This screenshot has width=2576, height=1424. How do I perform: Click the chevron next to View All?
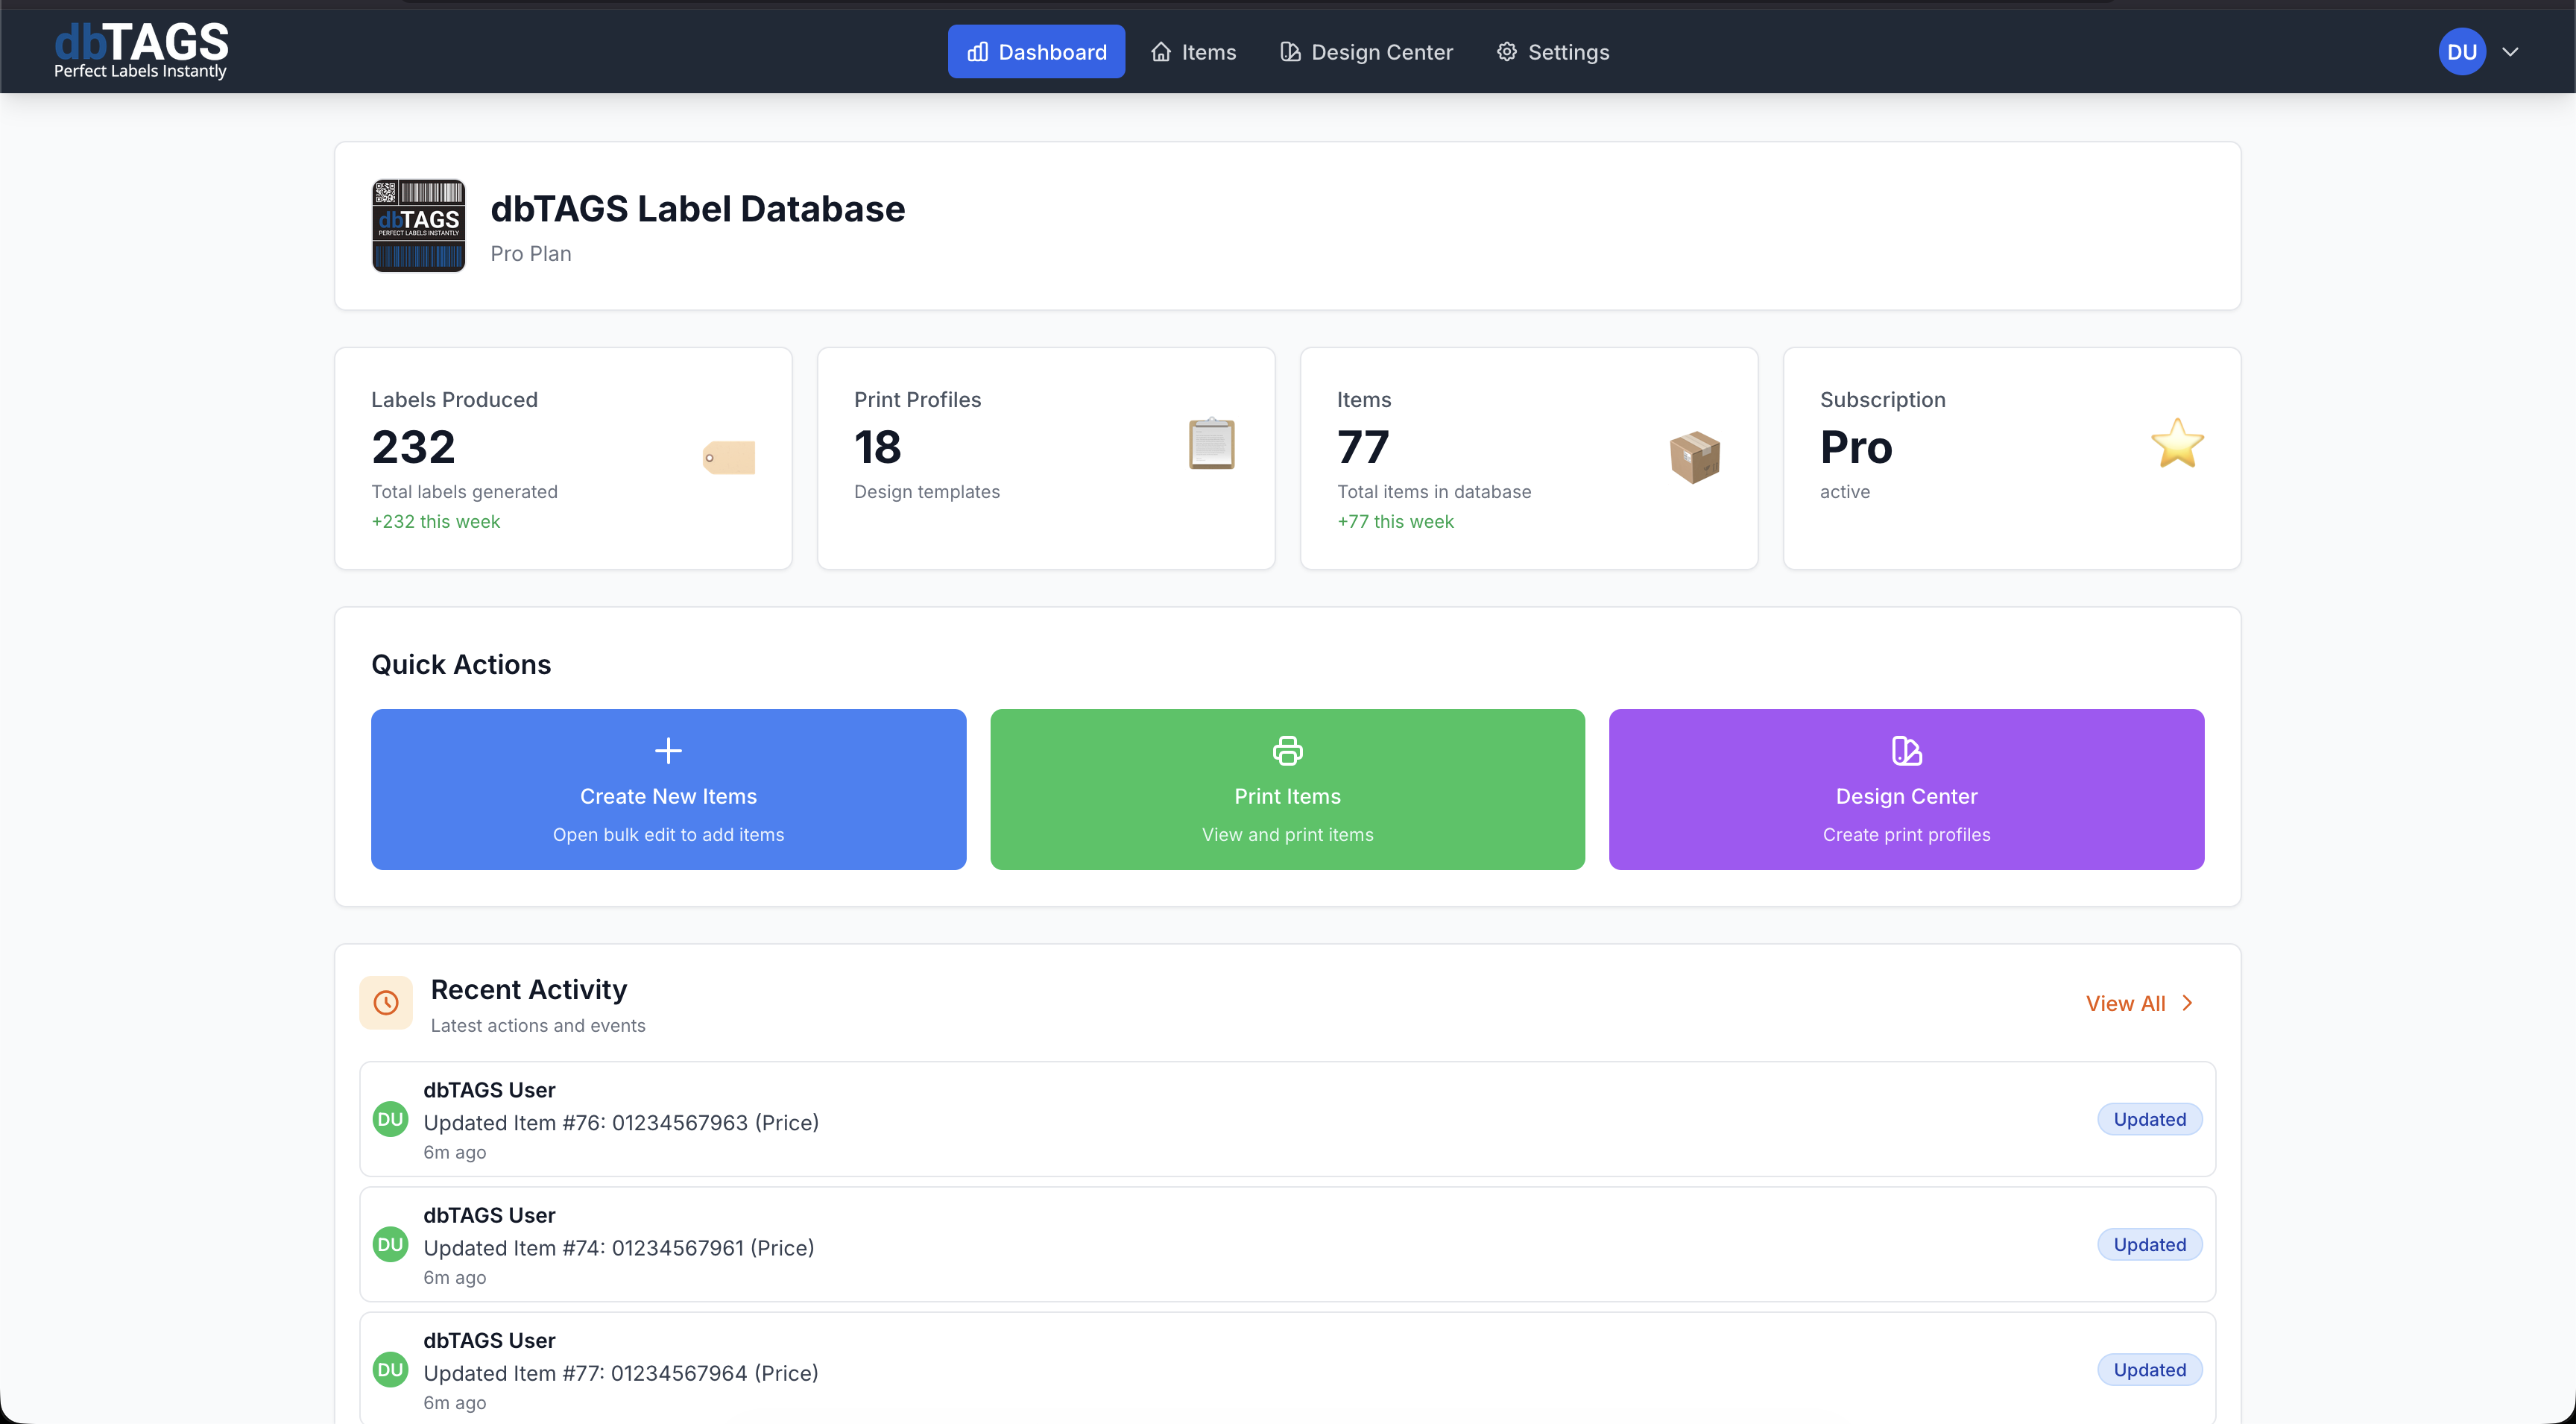coord(2187,1003)
